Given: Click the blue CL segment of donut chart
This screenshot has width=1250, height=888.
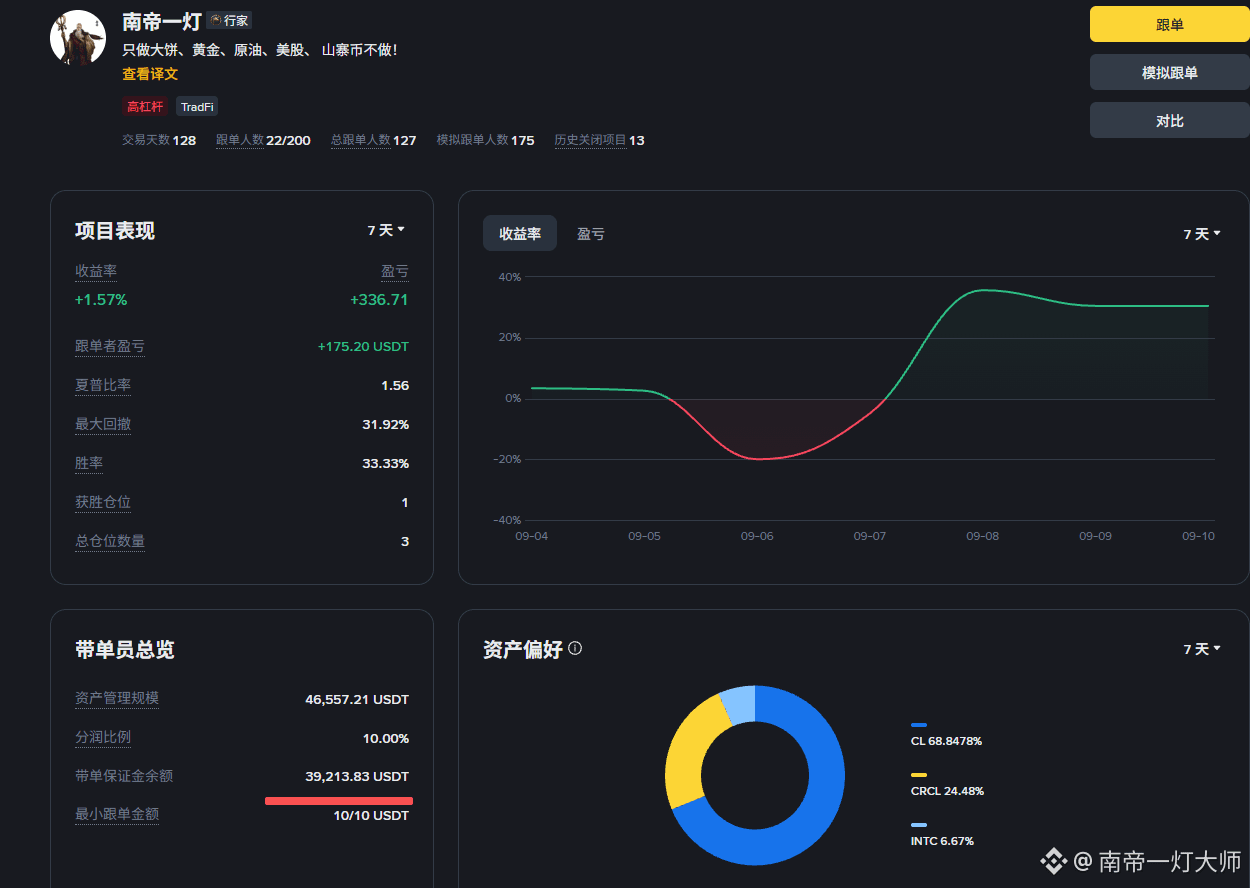Looking at the screenshot, I should coord(806,810).
